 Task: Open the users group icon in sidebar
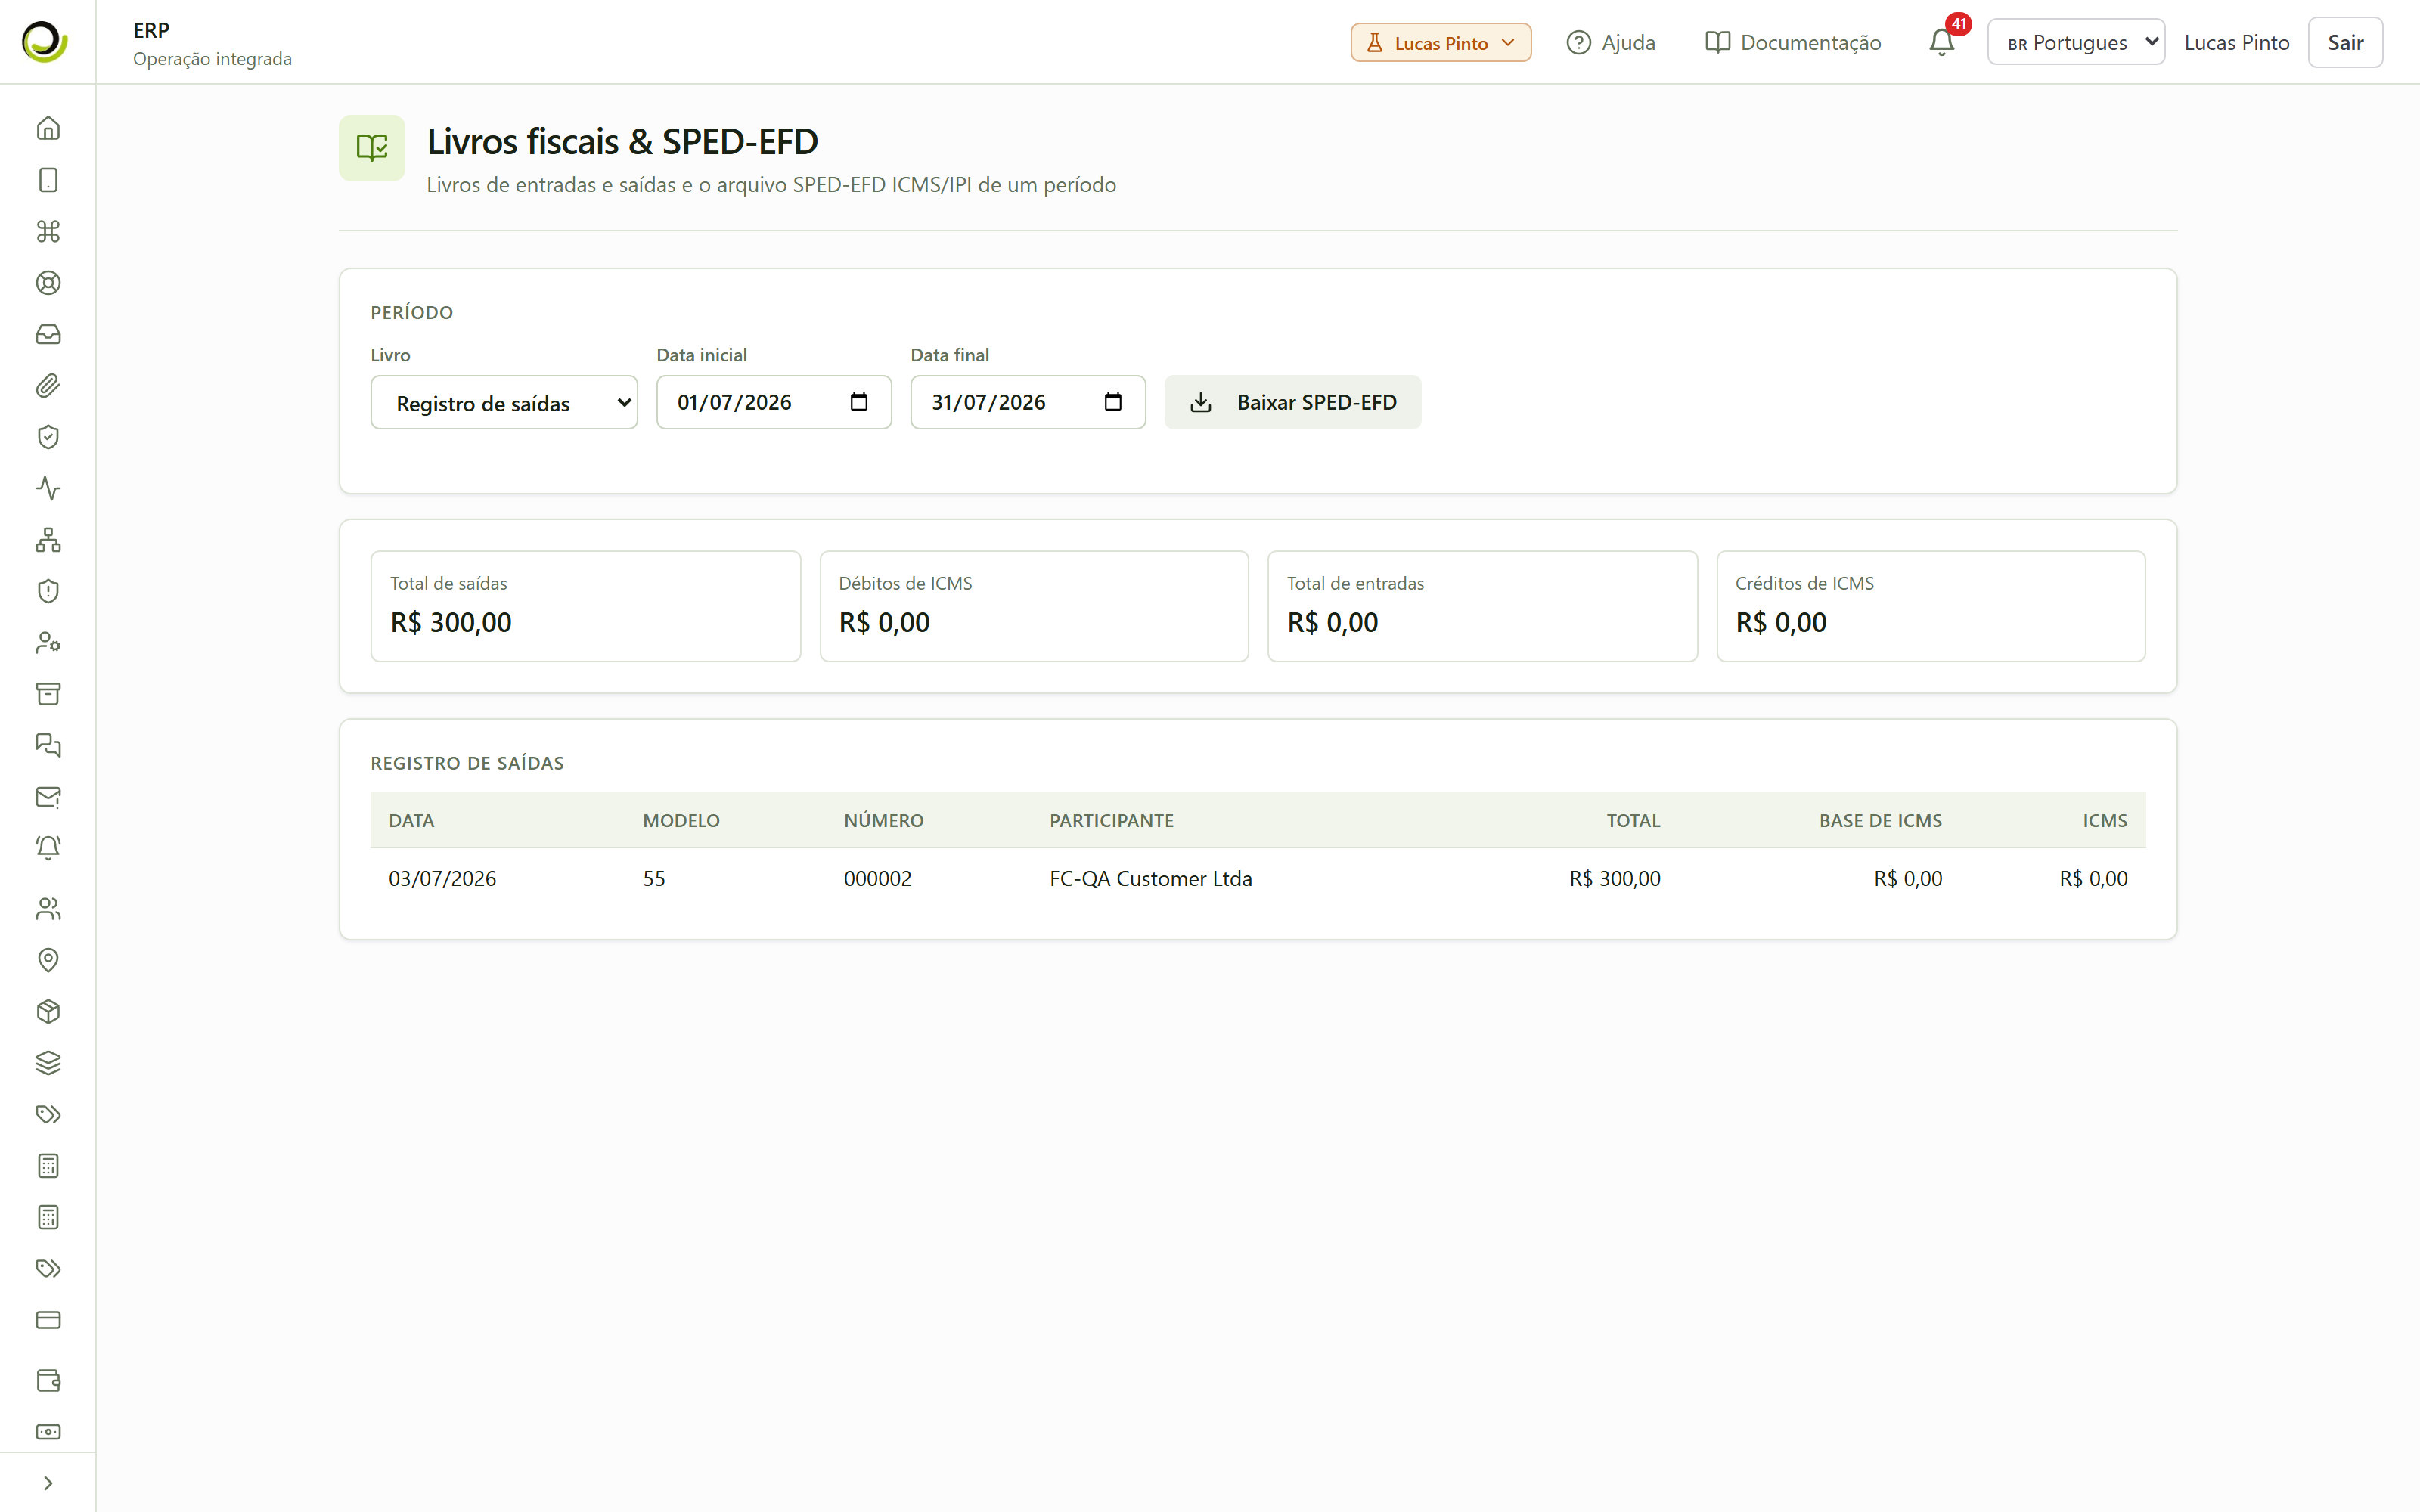[x=48, y=909]
